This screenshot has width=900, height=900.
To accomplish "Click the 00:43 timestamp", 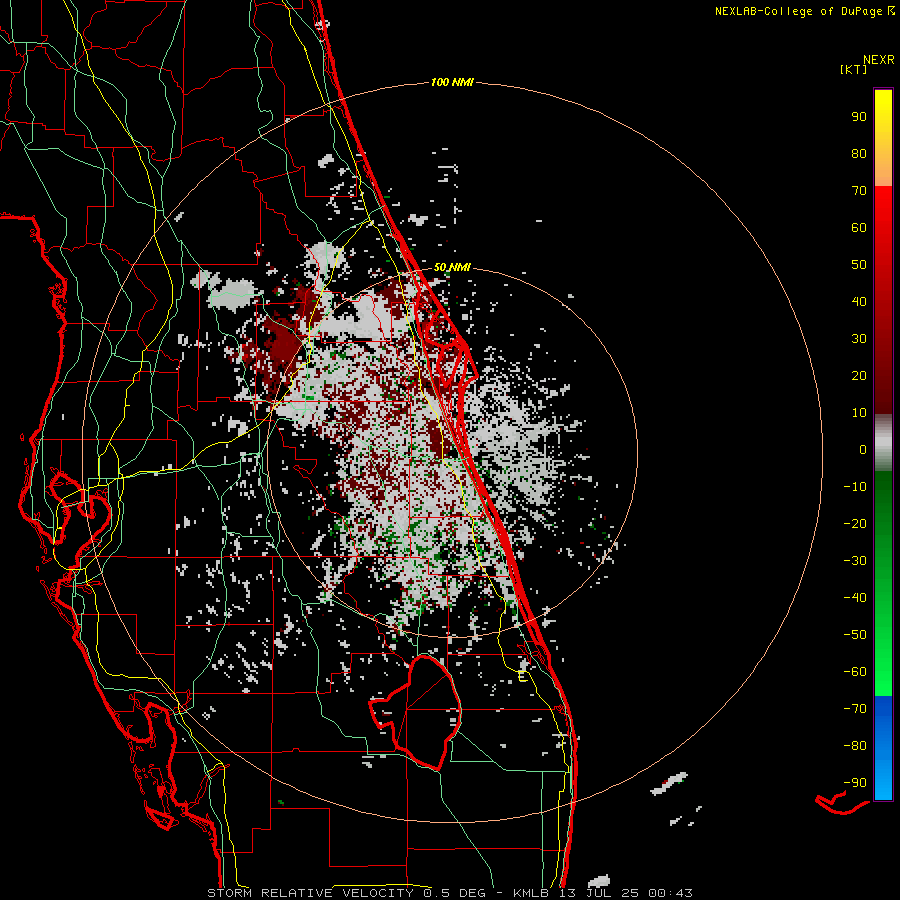I will pos(670,893).
